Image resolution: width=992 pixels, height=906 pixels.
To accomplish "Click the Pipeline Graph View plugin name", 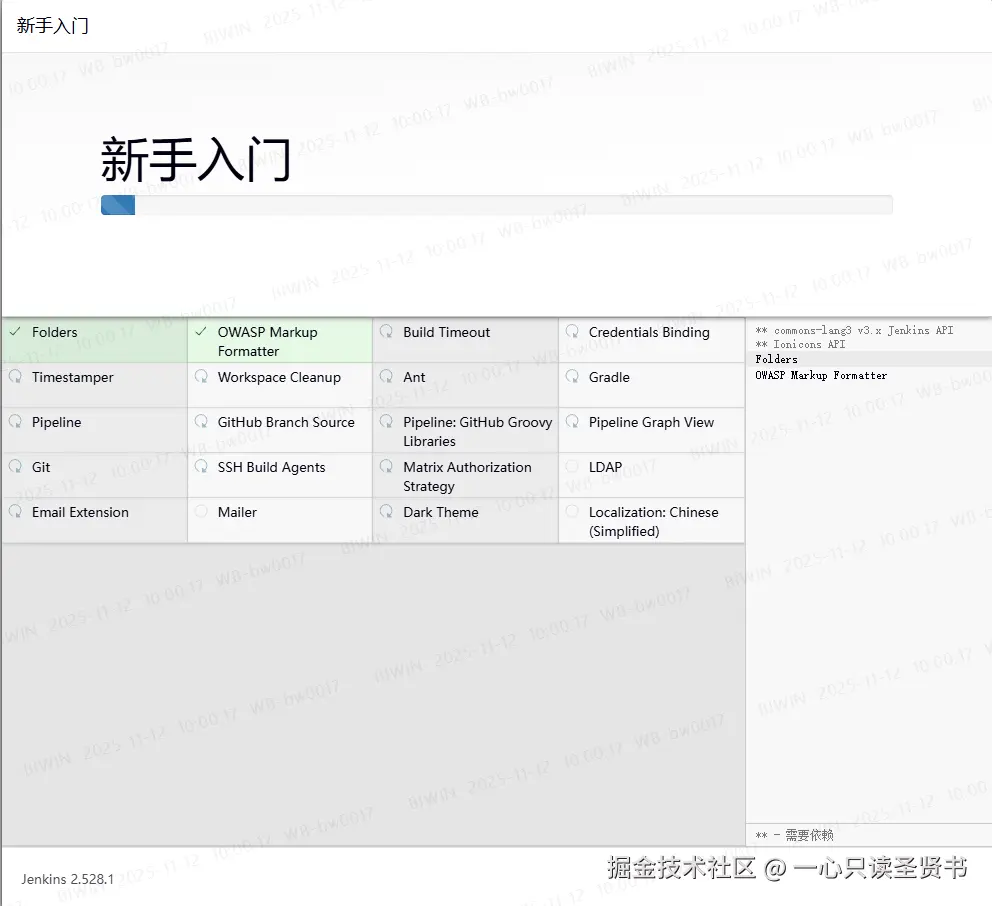I will pyautogui.click(x=651, y=422).
